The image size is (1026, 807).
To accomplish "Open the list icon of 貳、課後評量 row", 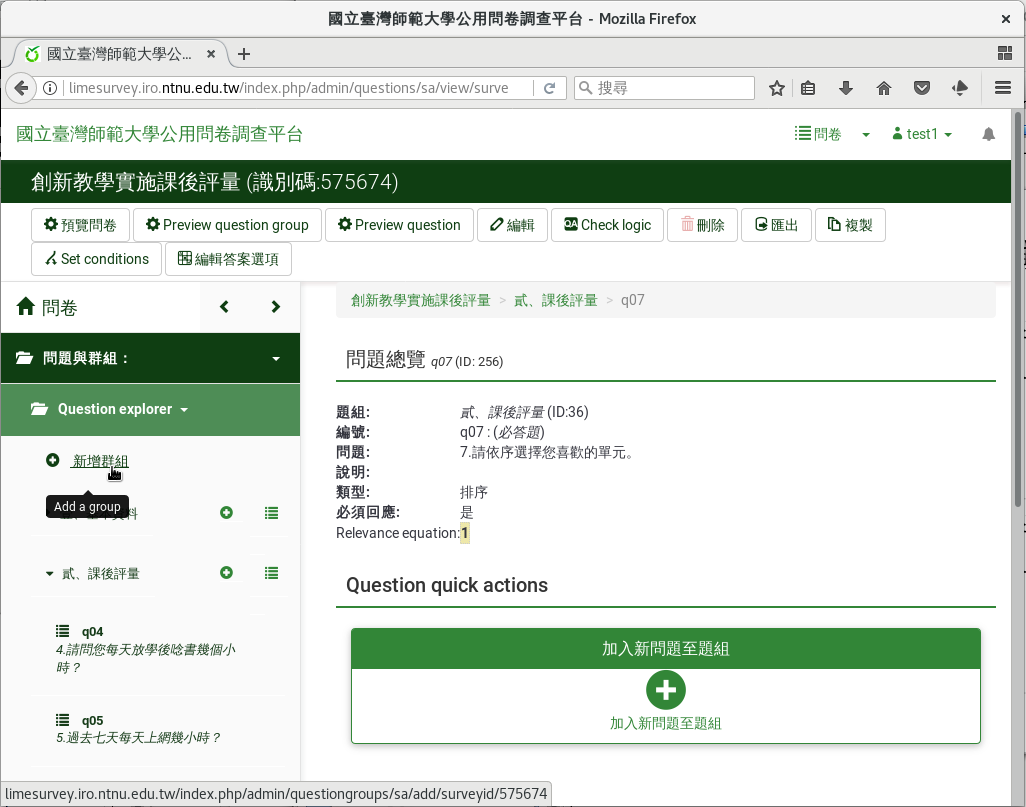I will click(x=272, y=573).
